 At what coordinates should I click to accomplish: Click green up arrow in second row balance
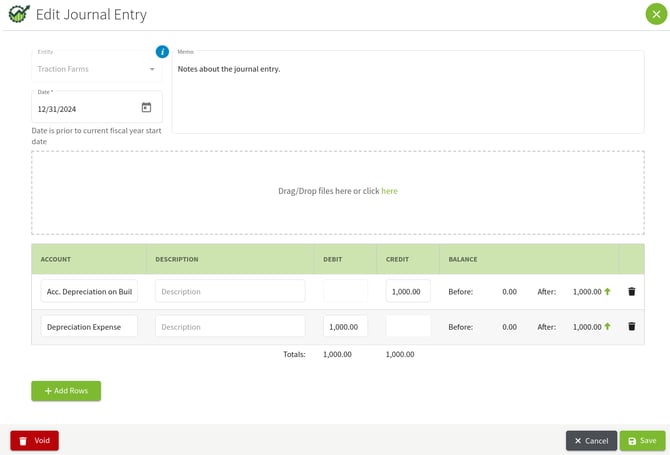click(x=607, y=327)
